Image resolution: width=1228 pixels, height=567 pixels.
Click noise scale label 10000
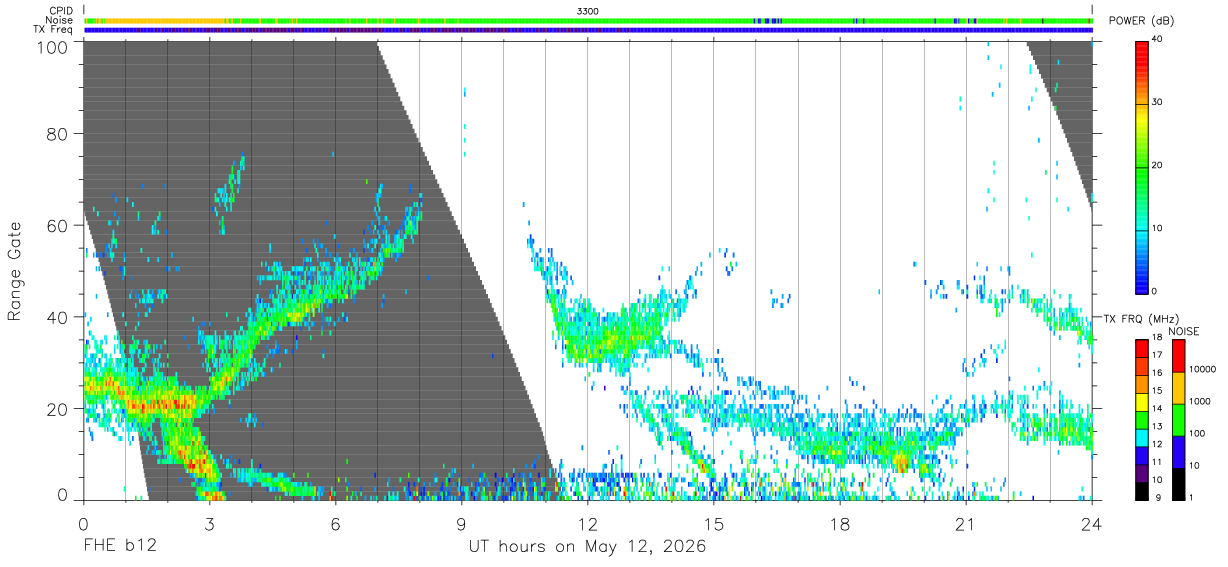tap(1203, 370)
